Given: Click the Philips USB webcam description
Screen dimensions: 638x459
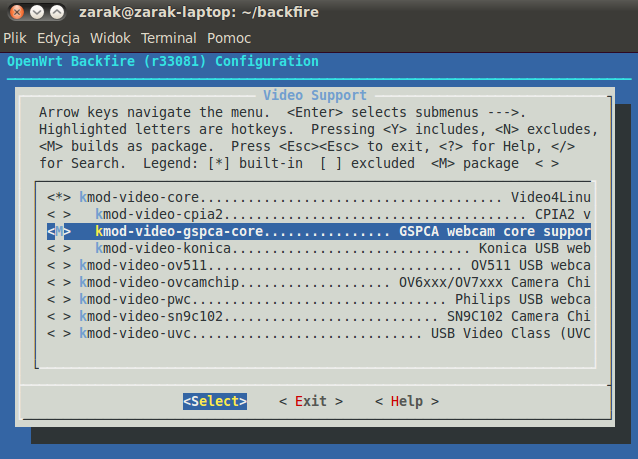Looking at the screenshot, I should [x=523, y=299].
